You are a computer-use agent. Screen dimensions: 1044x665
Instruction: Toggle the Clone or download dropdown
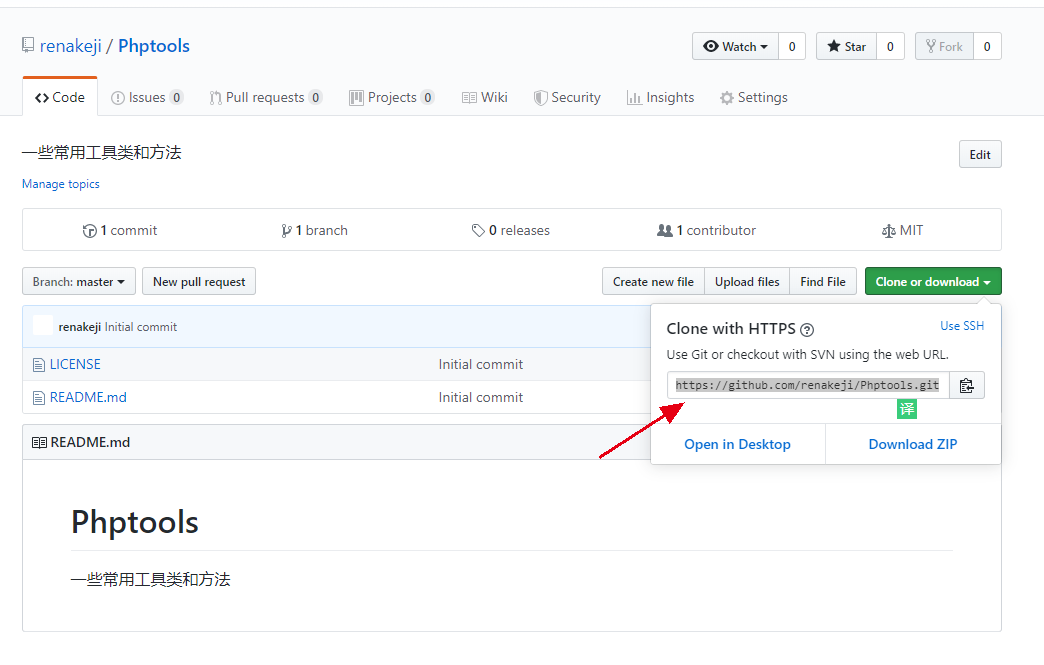click(x=933, y=282)
